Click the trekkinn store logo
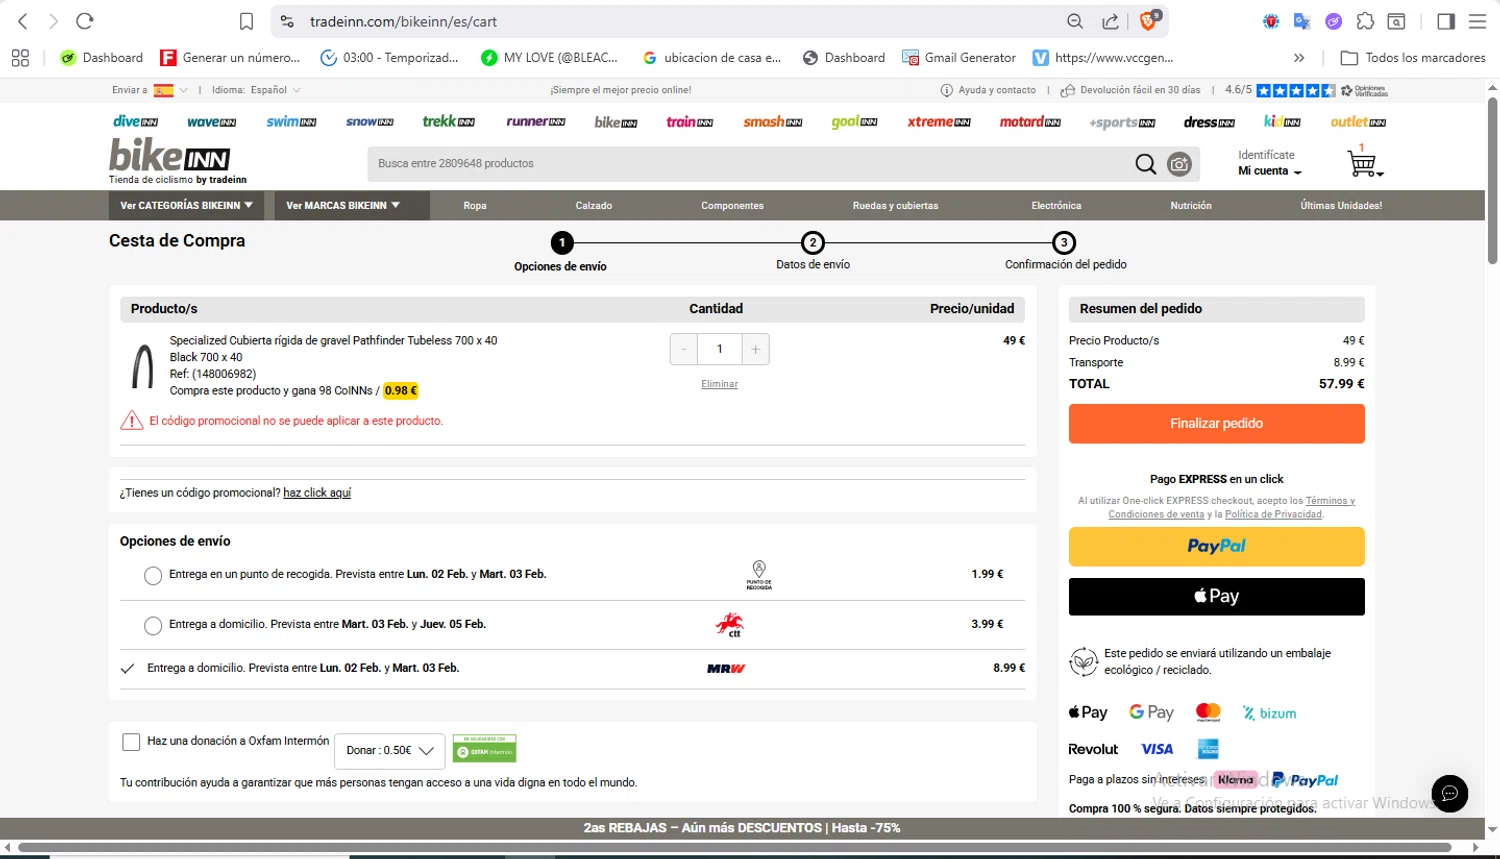Image resolution: width=1500 pixels, height=859 pixels. click(x=448, y=121)
